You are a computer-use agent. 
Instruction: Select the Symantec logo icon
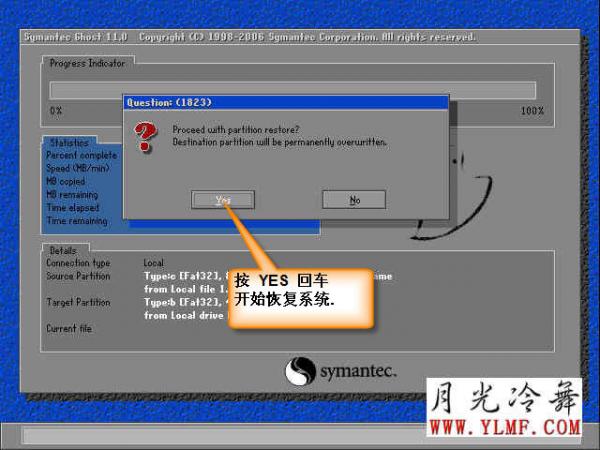tap(300, 370)
